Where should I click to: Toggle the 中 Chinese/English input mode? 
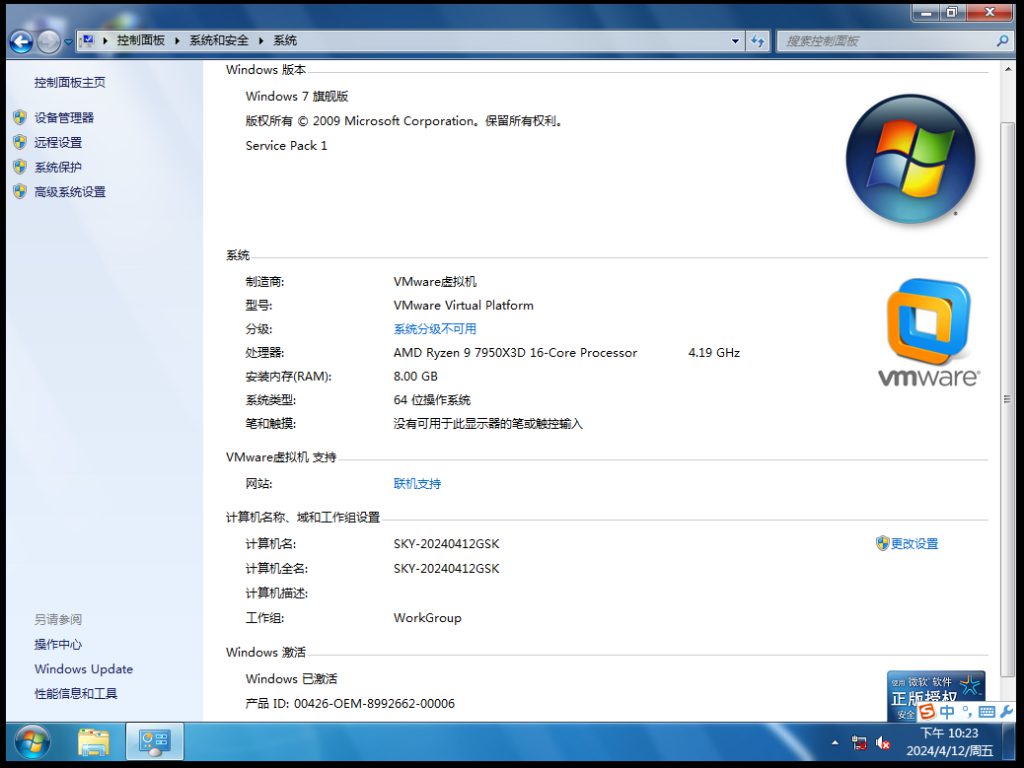point(946,711)
